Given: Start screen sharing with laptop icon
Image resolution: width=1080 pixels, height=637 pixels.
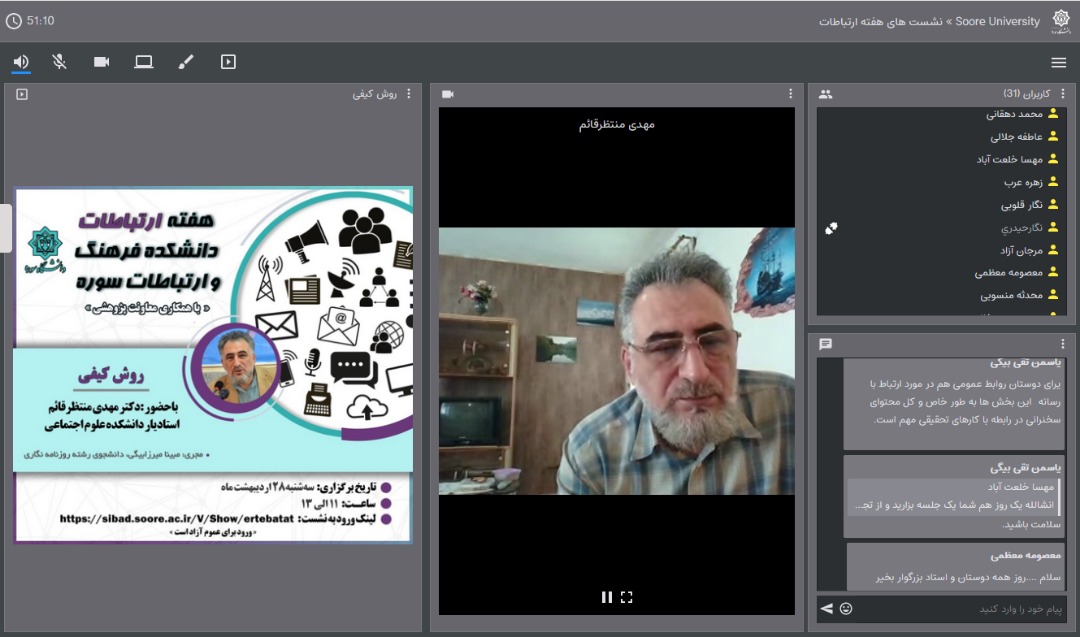Looking at the screenshot, I should (x=143, y=62).
